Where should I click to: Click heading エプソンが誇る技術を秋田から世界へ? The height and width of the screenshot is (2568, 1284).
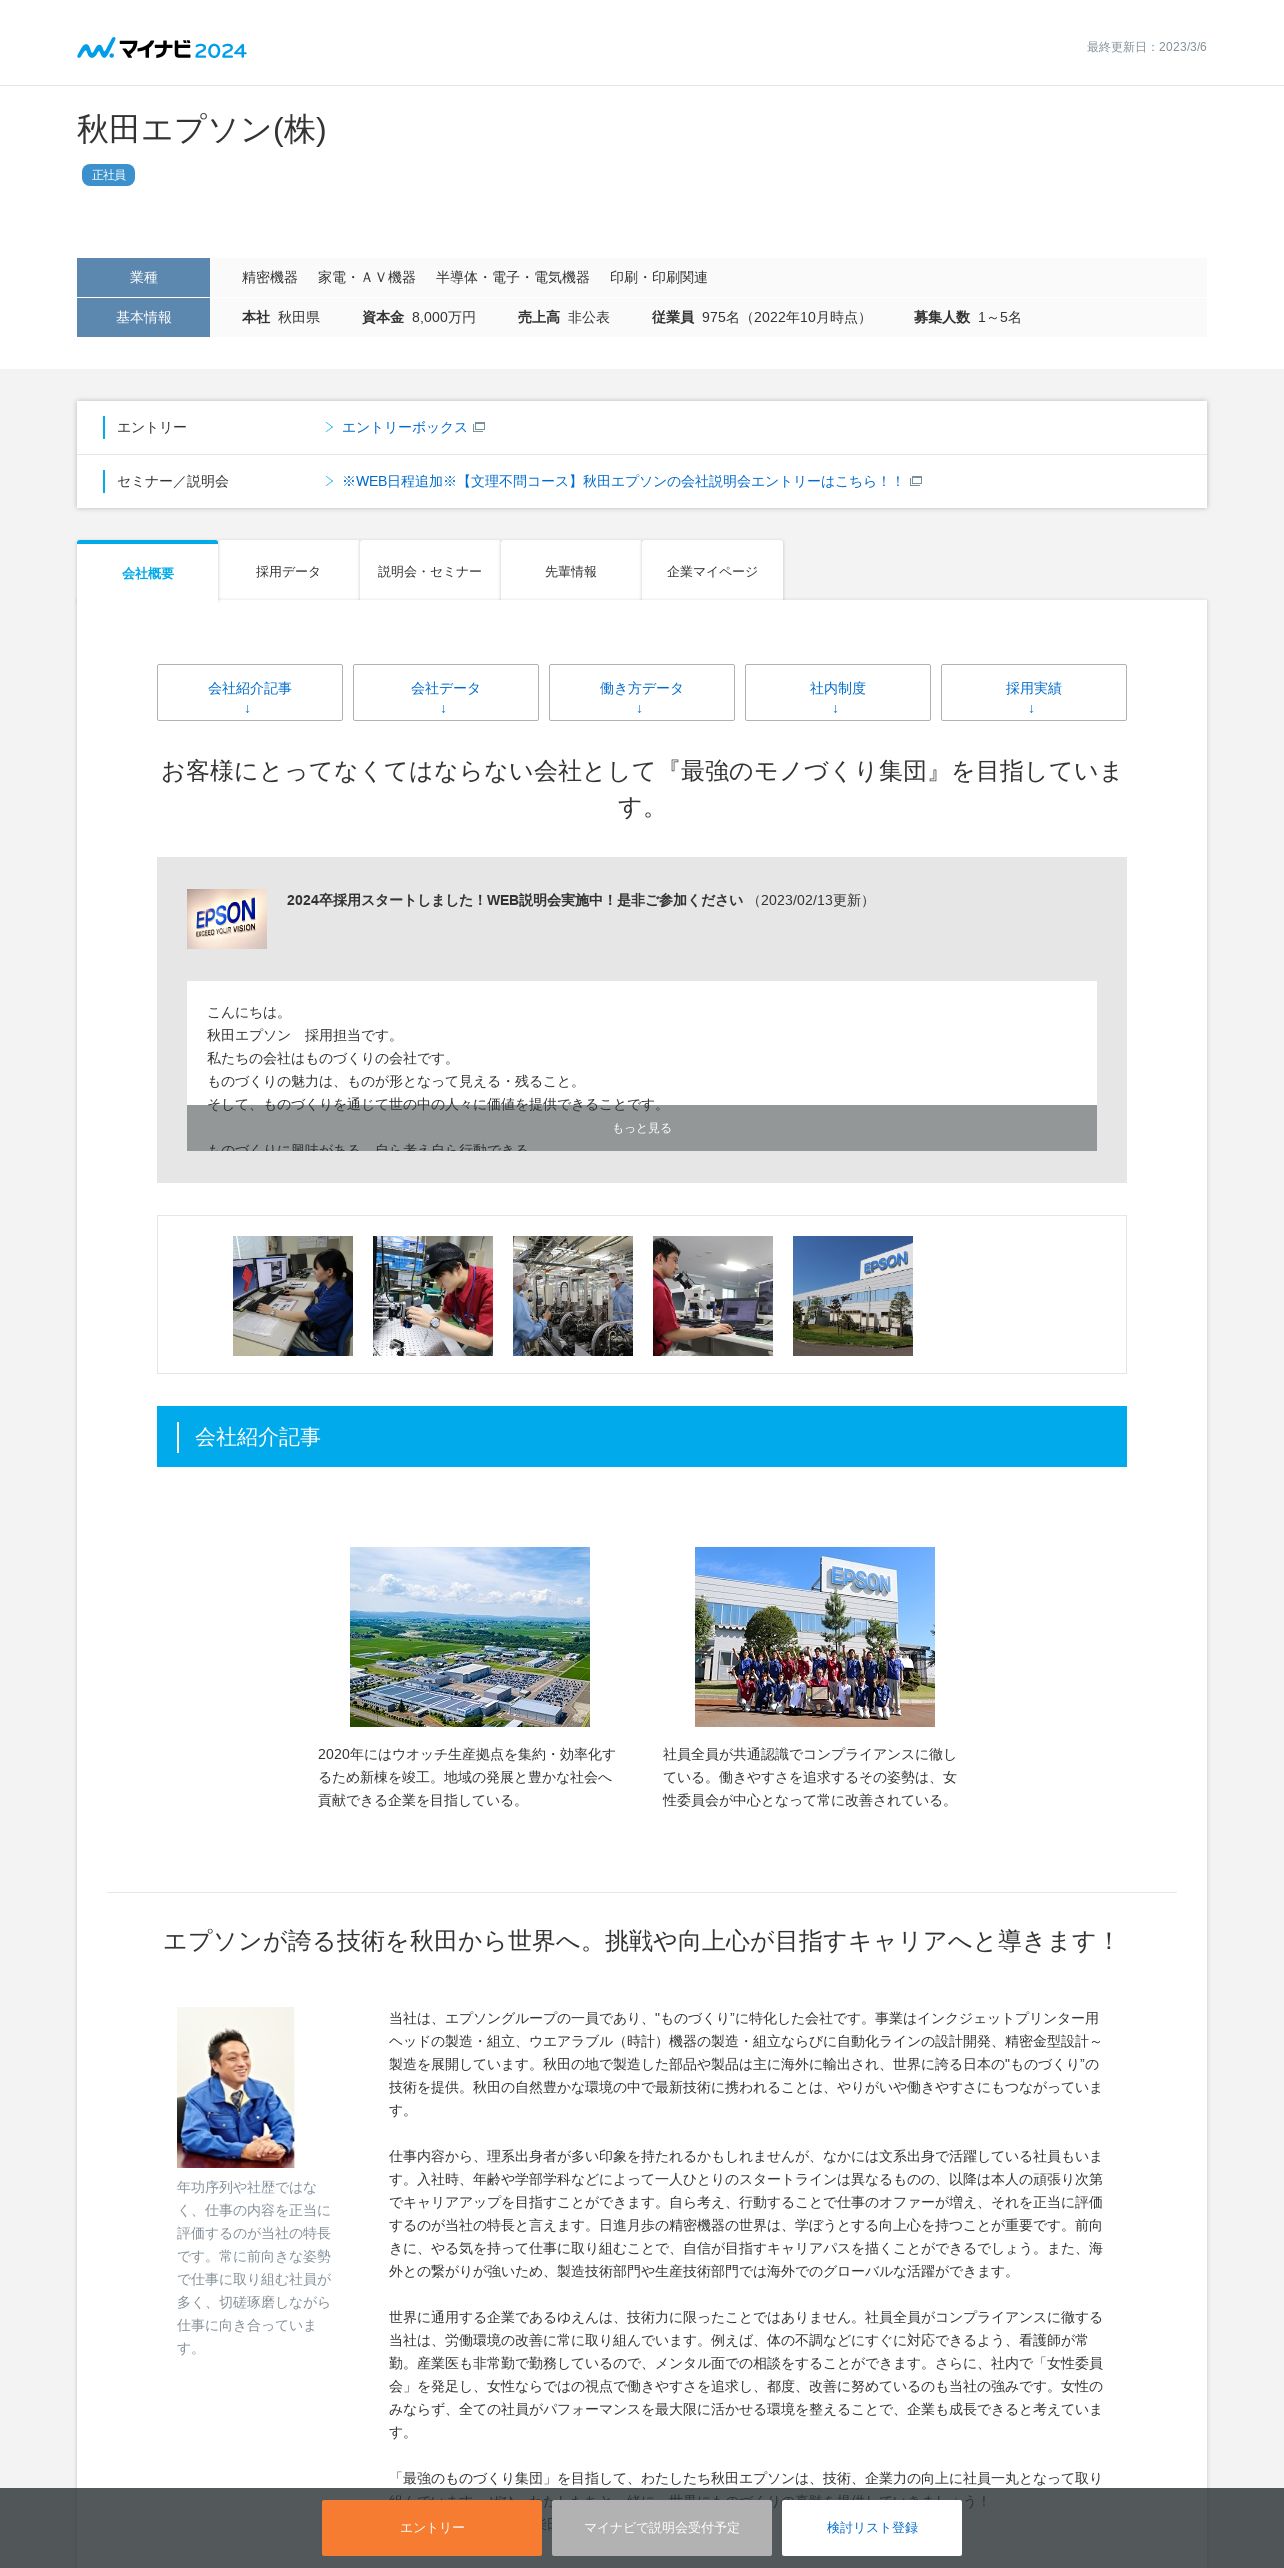pos(642,1941)
